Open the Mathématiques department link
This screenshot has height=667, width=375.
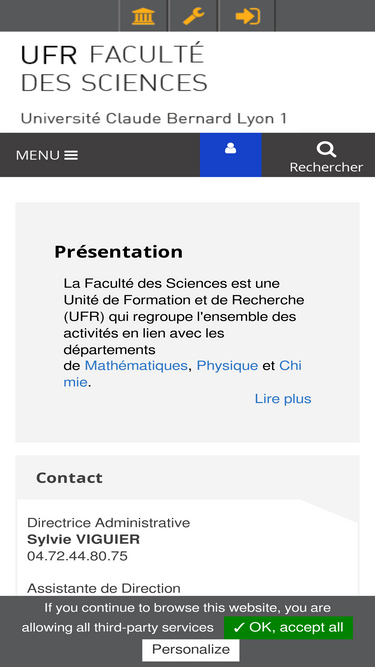(x=136, y=365)
